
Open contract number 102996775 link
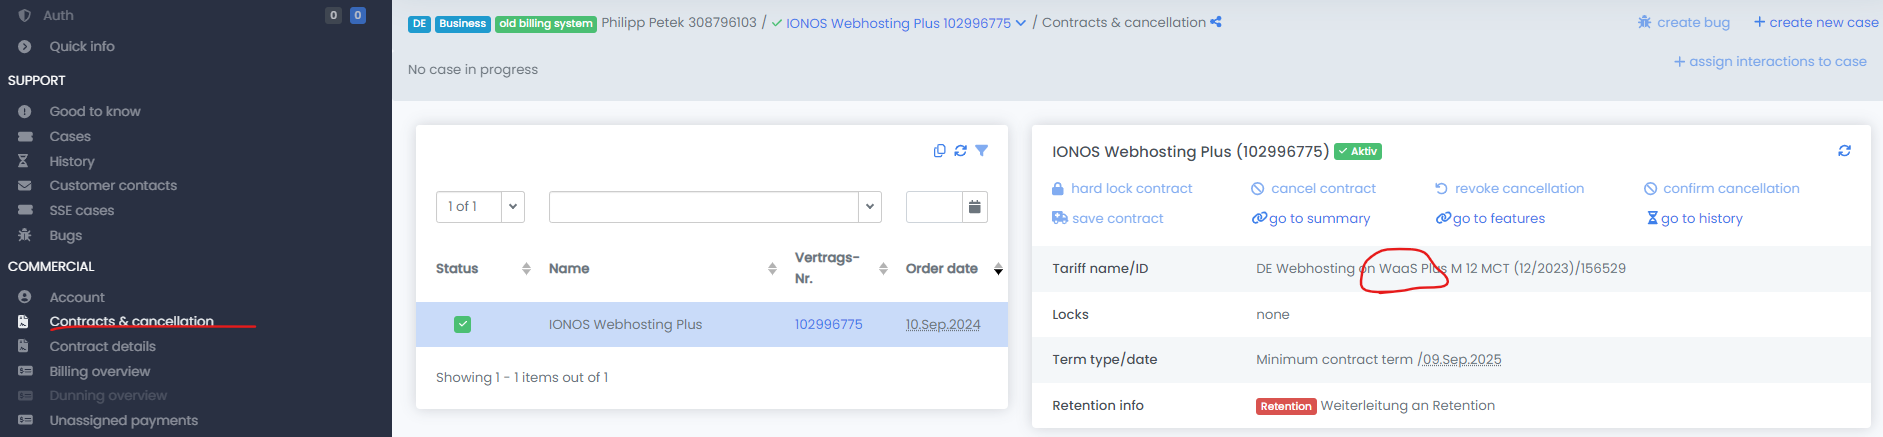point(828,324)
